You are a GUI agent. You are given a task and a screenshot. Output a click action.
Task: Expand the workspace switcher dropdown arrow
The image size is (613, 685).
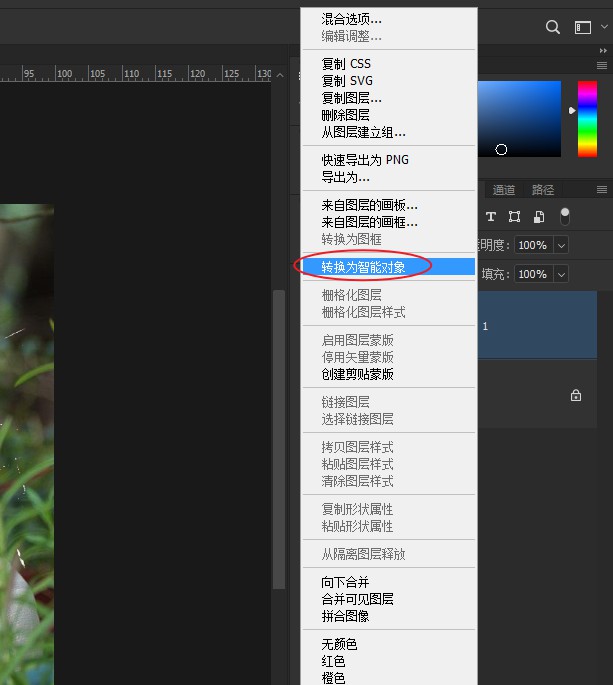(604, 27)
